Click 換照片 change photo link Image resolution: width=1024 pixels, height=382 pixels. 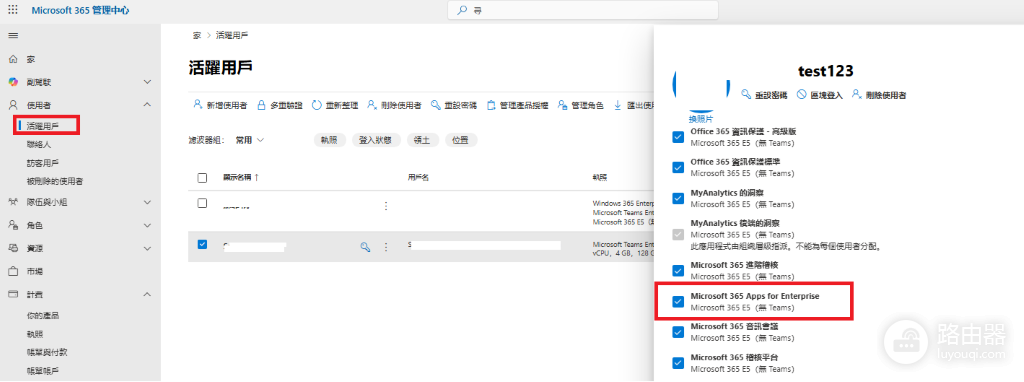[x=701, y=119]
